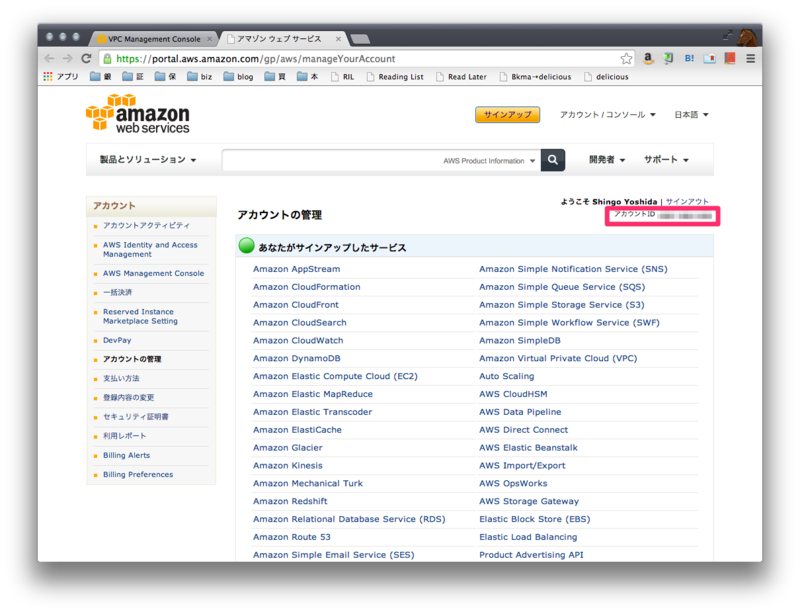Open Amazon Simple Storage Service (S3)

(562, 305)
